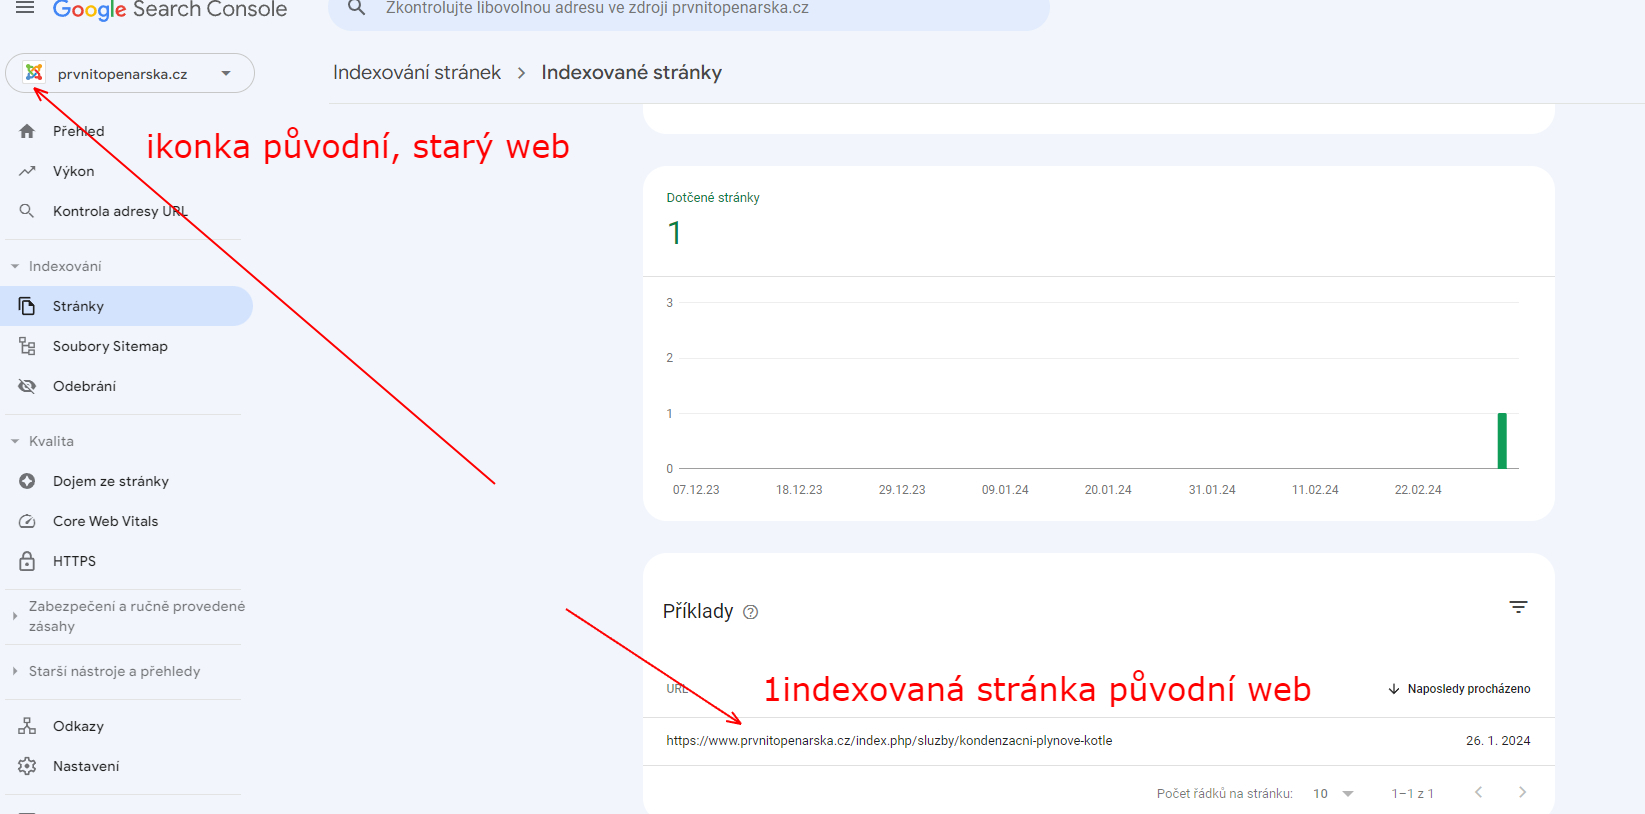Open the hamburger main menu
This screenshot has width=1645, height=814.
25,8
